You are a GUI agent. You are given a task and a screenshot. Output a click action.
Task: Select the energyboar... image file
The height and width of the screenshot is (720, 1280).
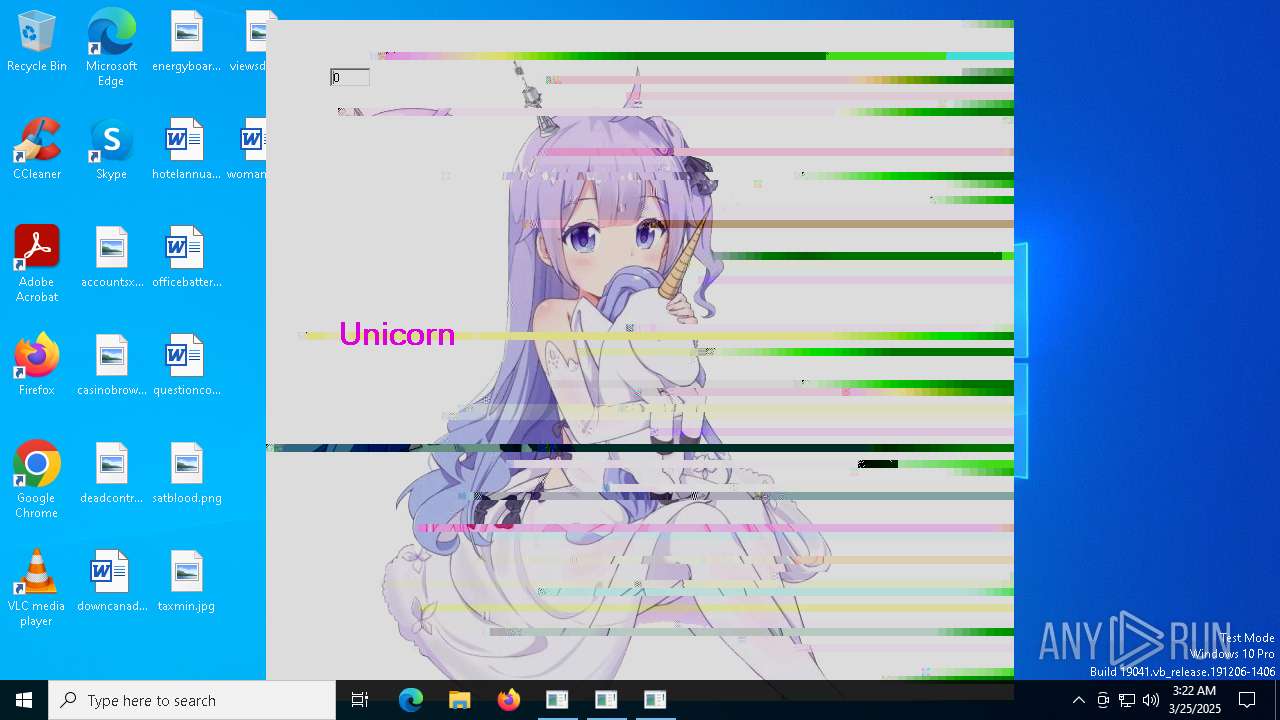186,42
